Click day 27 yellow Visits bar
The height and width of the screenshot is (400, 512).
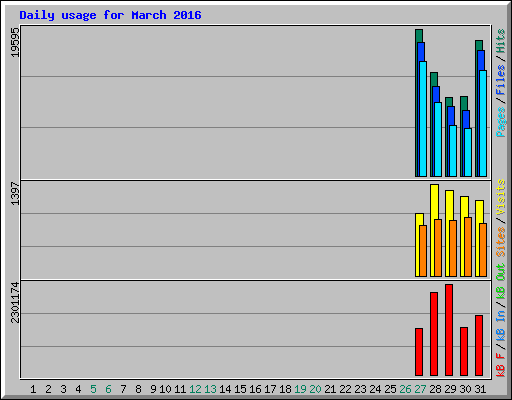(419, 245)
